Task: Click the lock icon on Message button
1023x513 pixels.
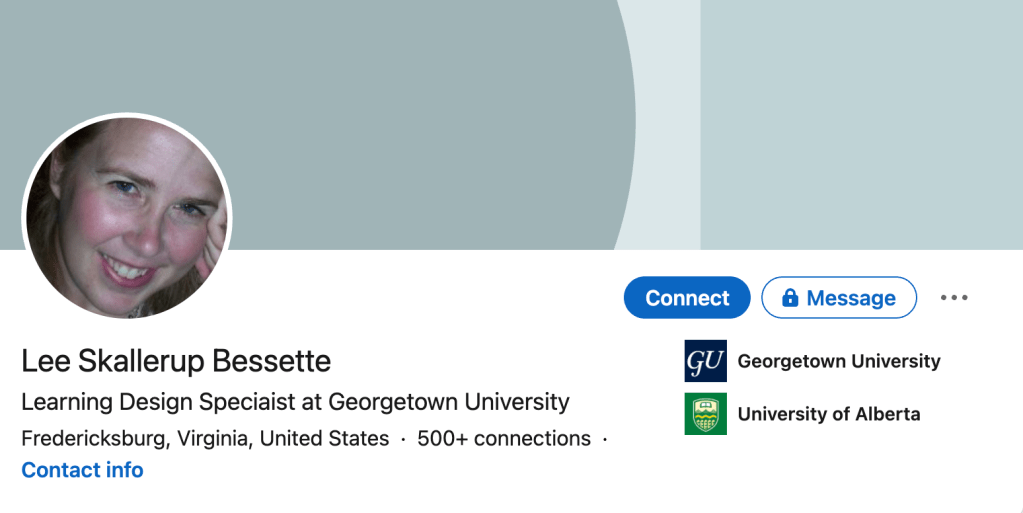Action: click(790, 298)
